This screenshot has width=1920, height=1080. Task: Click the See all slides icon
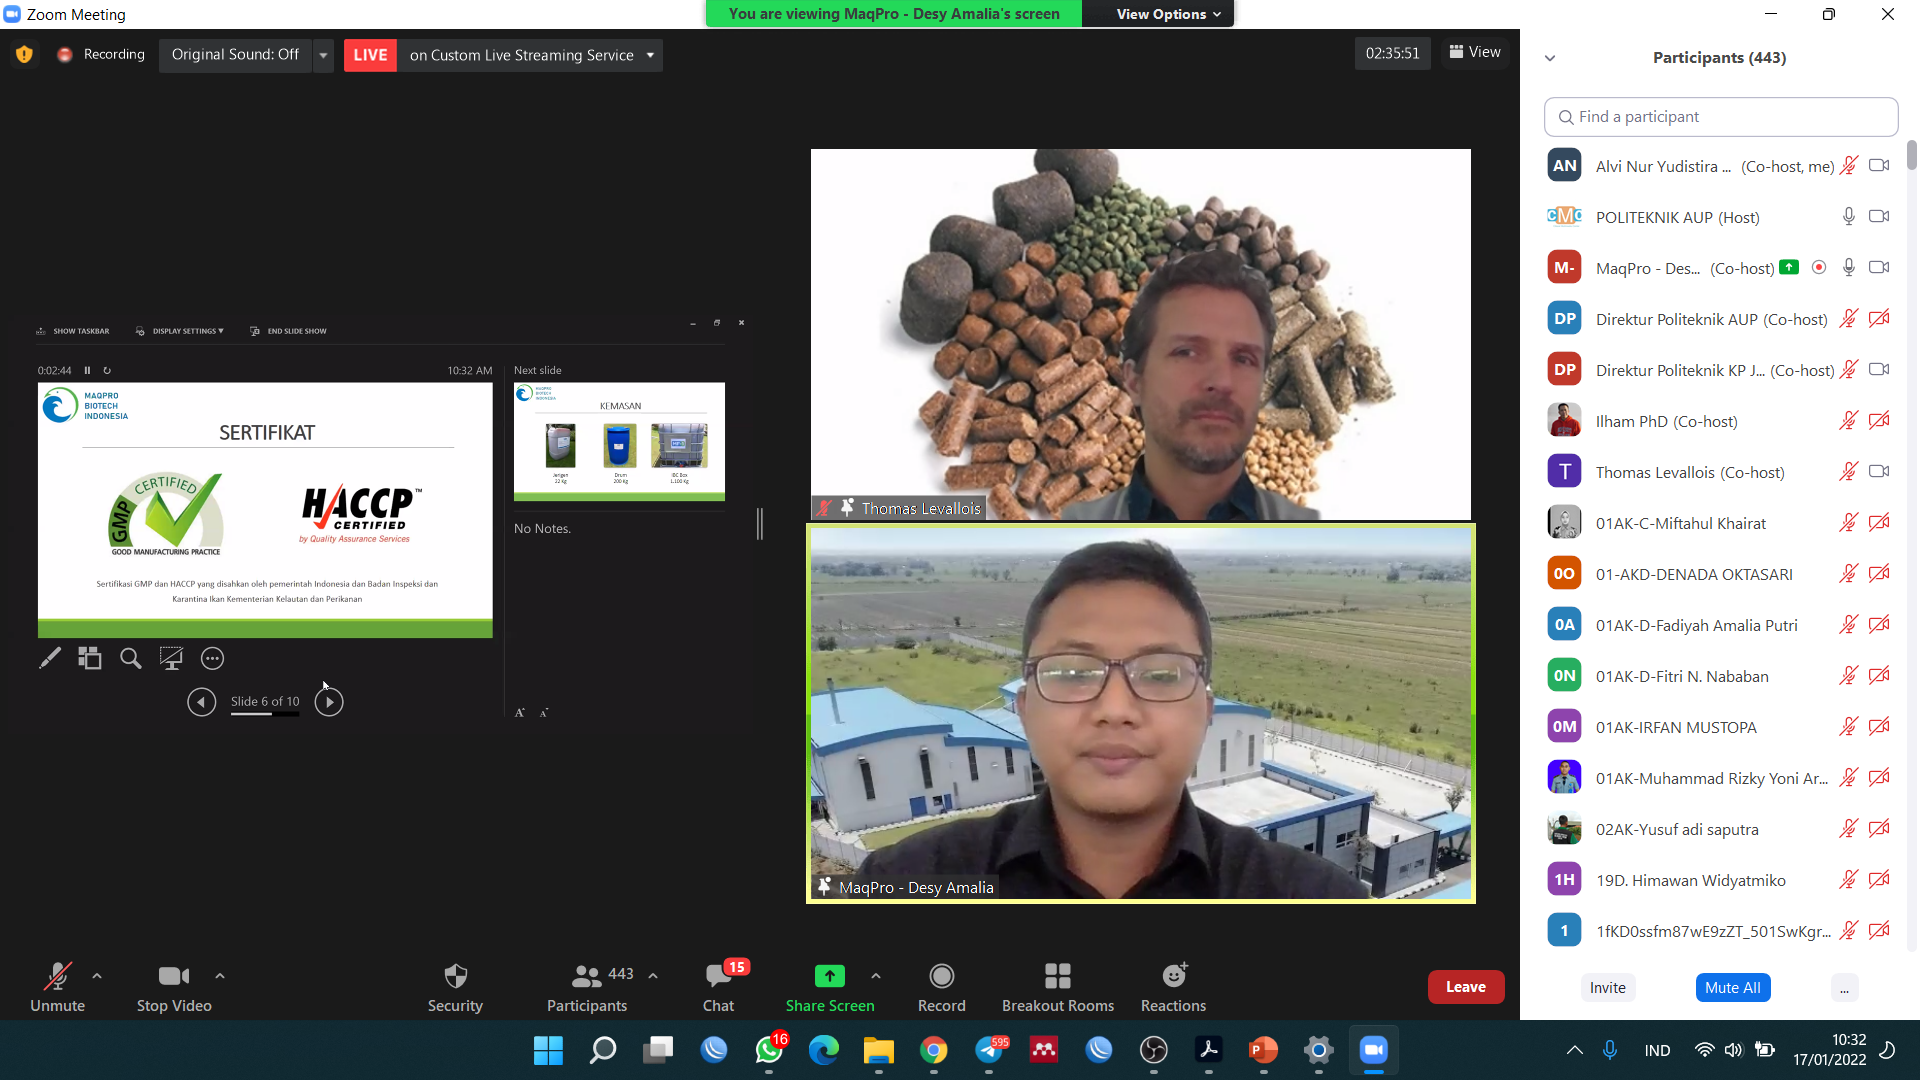90,658
